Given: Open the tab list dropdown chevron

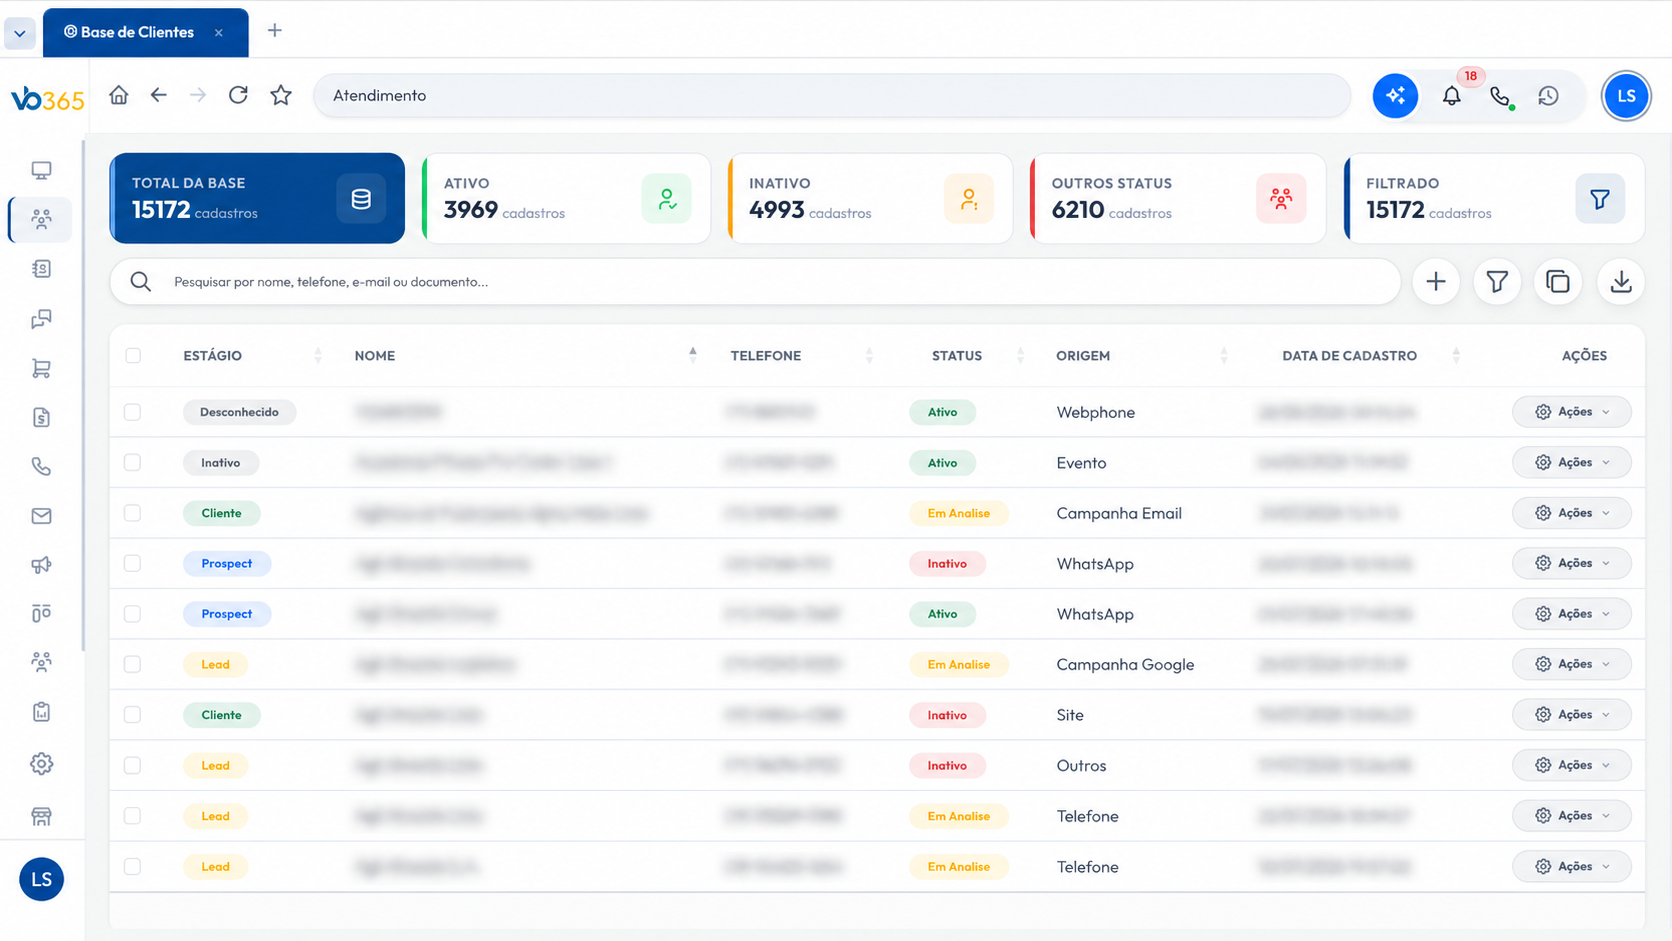Looking at the screenshot, I should [x=20, y=33].
